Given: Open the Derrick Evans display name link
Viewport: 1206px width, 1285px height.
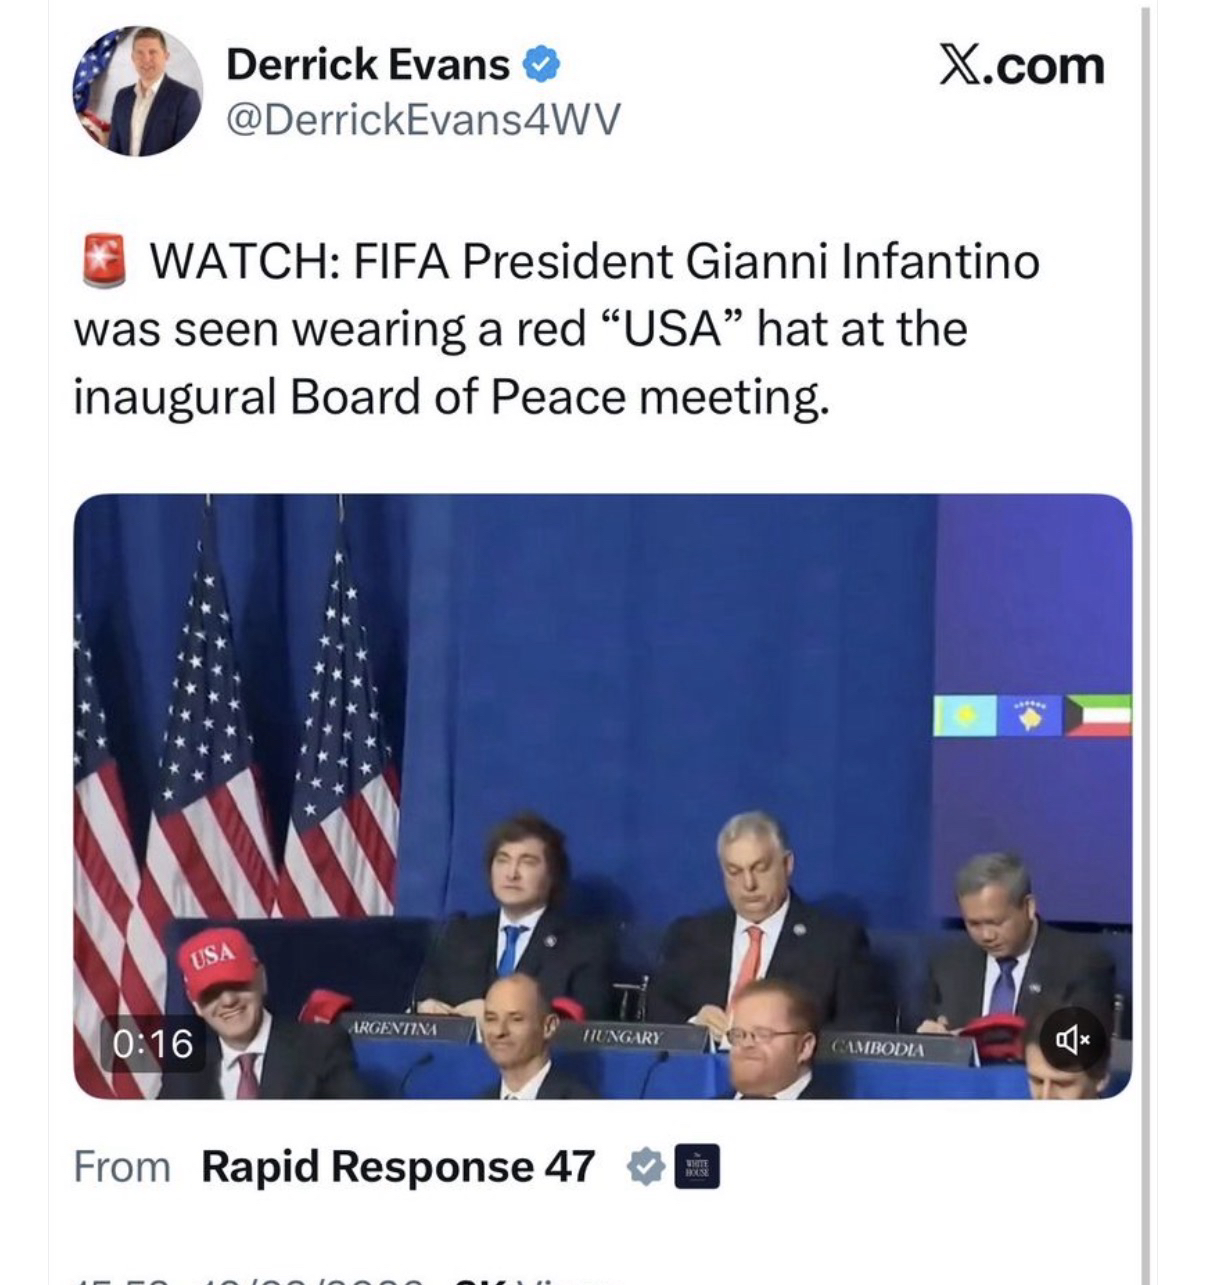Looking at the screenshot, I should tap(368, 65).
